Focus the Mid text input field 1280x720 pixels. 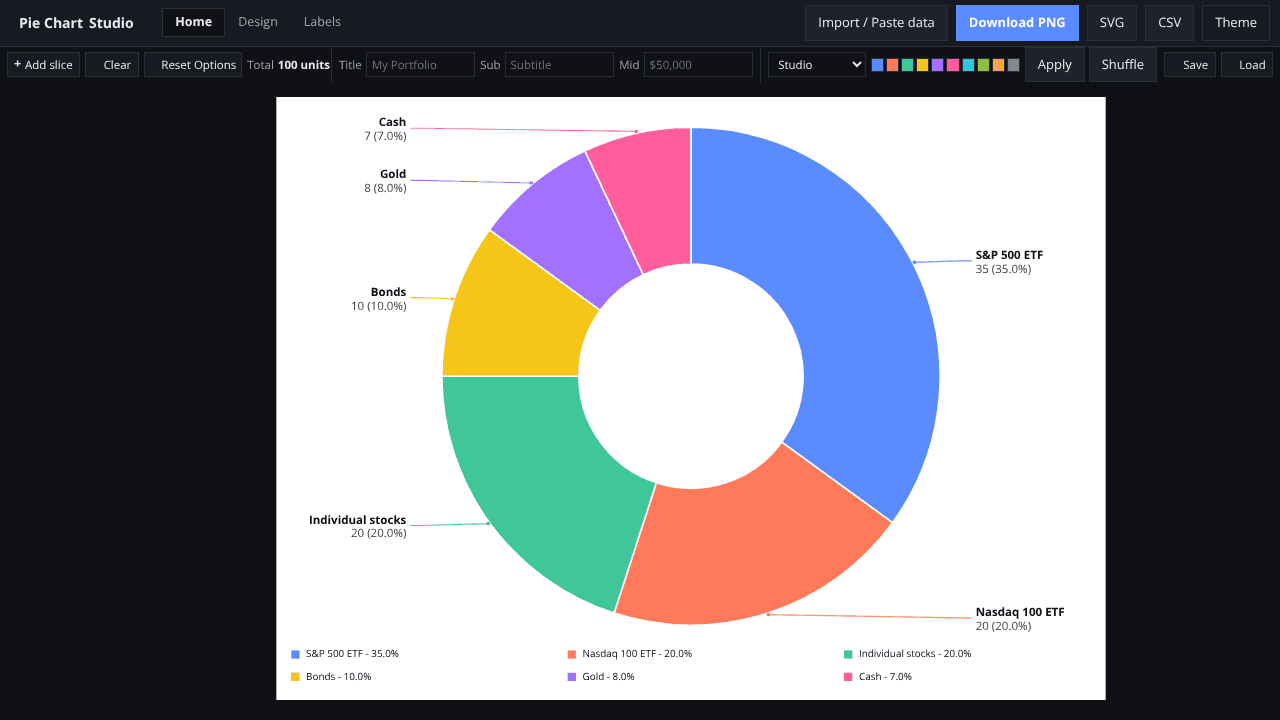(698, 65)
